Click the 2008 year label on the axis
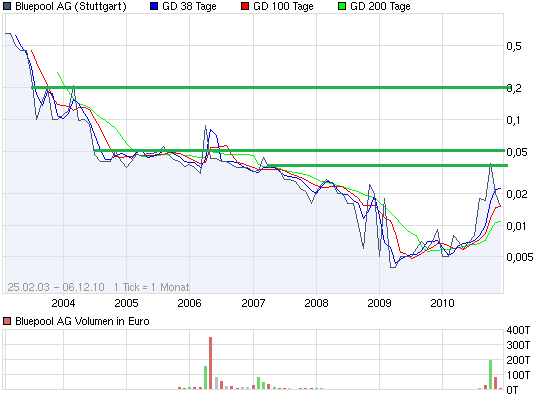 [316, 303]
